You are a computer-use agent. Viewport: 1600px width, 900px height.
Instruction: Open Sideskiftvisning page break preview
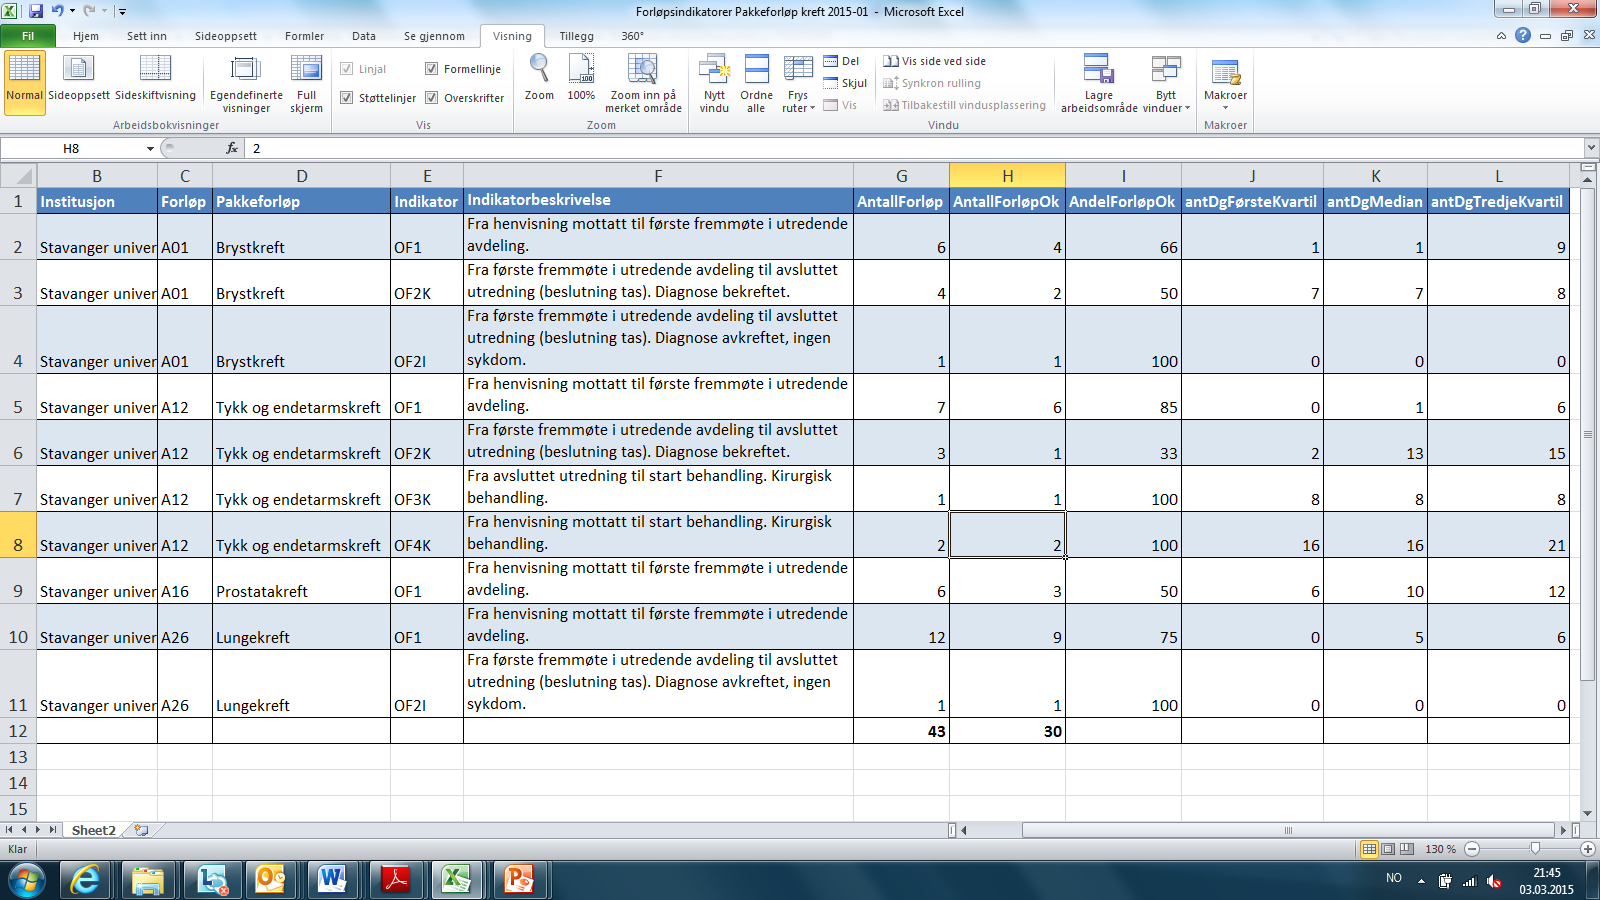pos(155,78)
